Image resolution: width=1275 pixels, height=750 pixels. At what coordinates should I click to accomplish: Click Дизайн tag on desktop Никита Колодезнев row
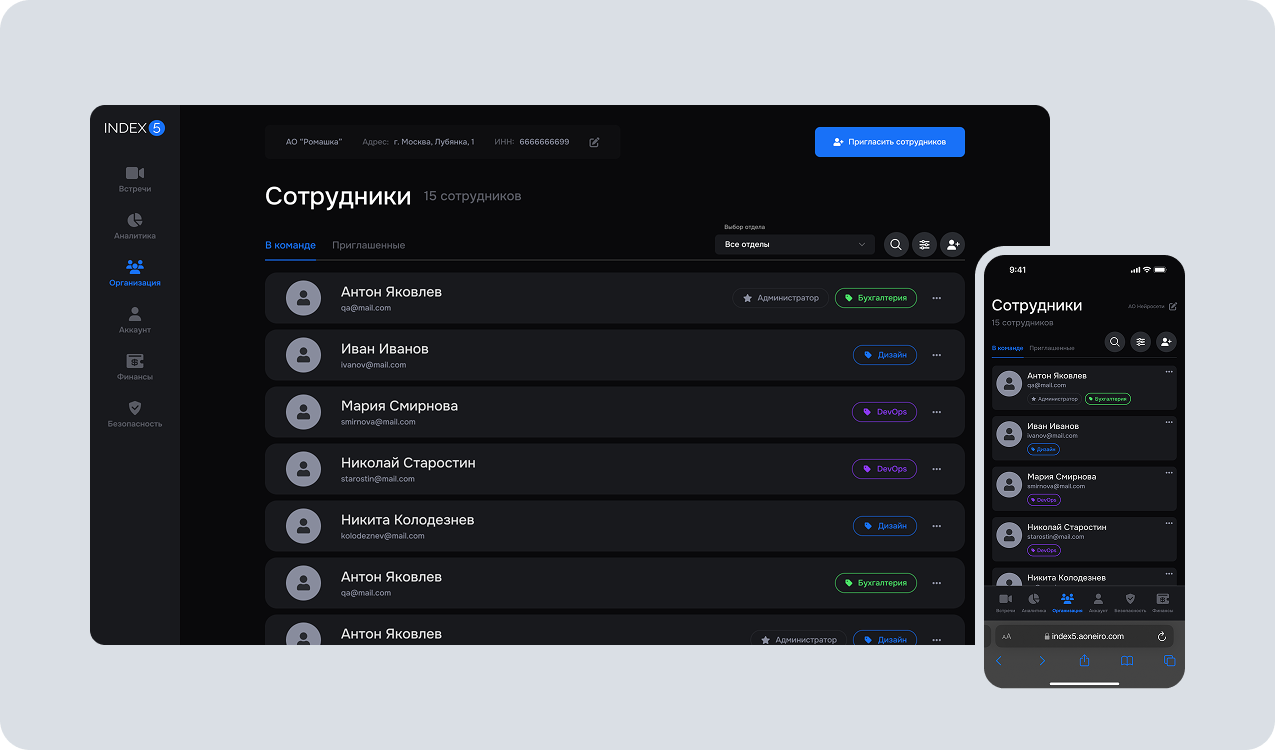tap(885, 526)
